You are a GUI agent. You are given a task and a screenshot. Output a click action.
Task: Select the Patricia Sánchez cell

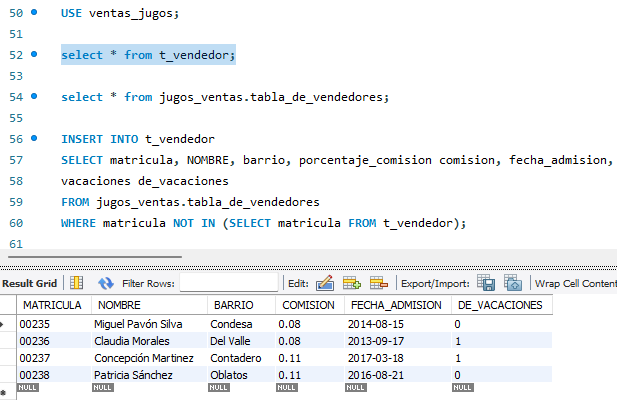(150, 375)
